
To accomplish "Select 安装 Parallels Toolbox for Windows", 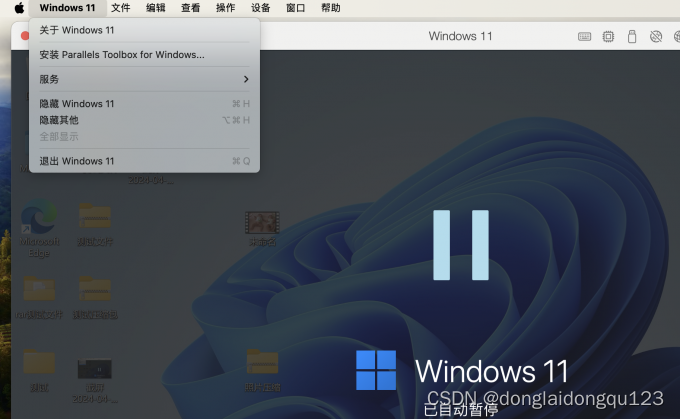I will [144, 55].
